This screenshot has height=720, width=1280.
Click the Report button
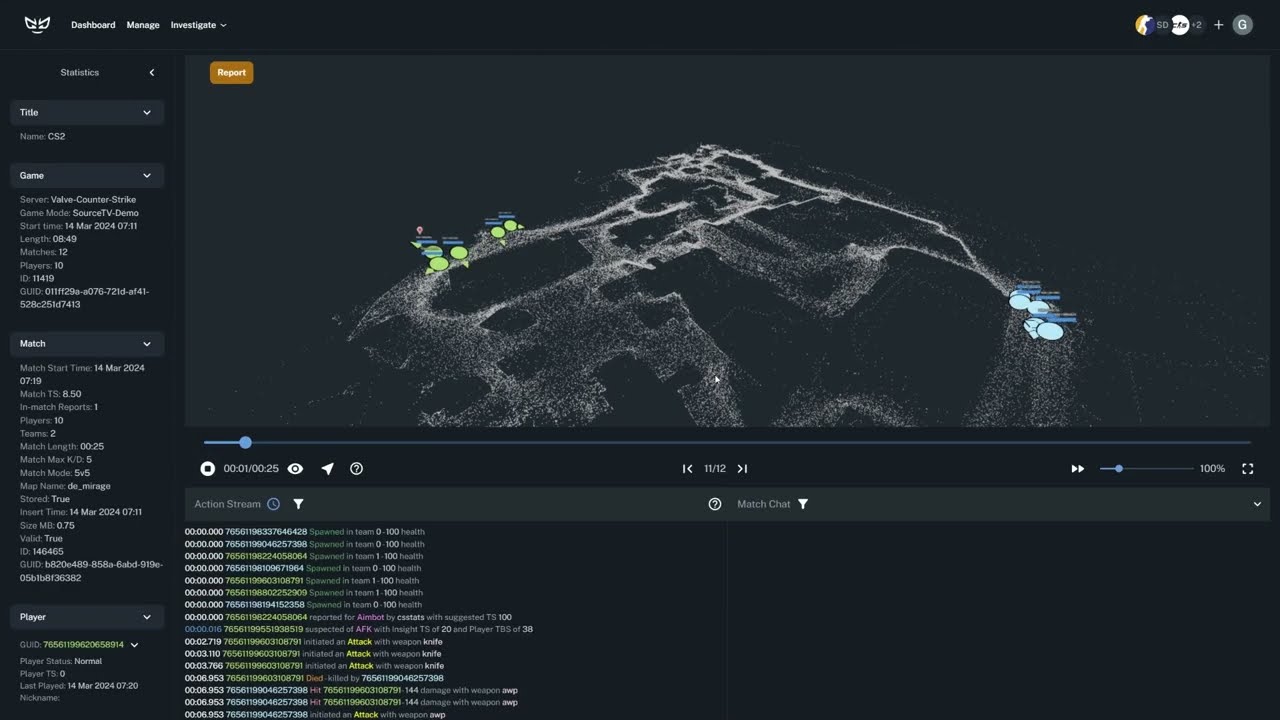pyautogui.click(x=231, y=72)
